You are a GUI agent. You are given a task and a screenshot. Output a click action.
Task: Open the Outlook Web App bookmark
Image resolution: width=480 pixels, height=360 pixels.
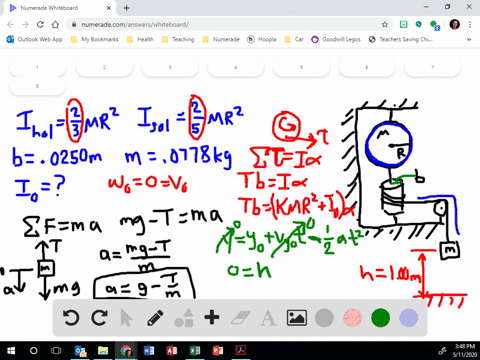click(x=35, y=39)
